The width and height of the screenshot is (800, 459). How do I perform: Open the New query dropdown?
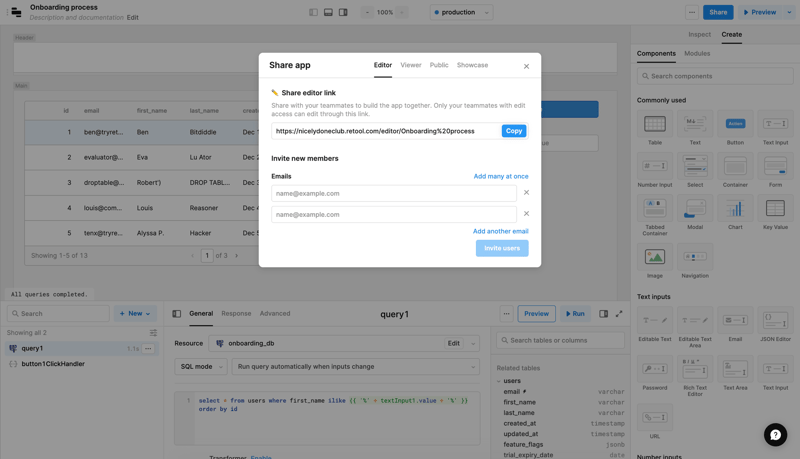point(135,314)
